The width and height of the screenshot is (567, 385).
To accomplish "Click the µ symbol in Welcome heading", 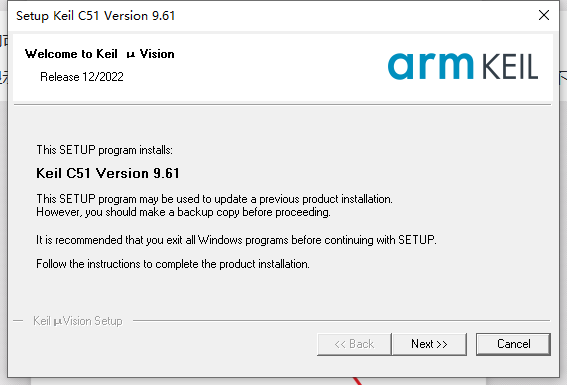I will coord(131,55).
